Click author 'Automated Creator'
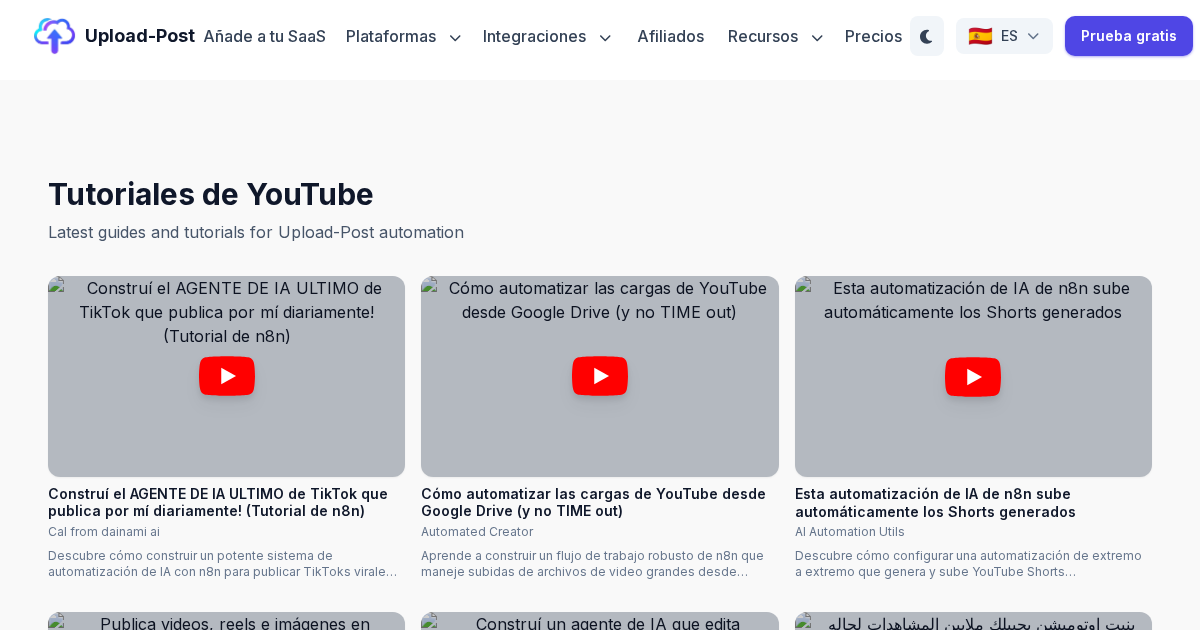 (477, 532)
